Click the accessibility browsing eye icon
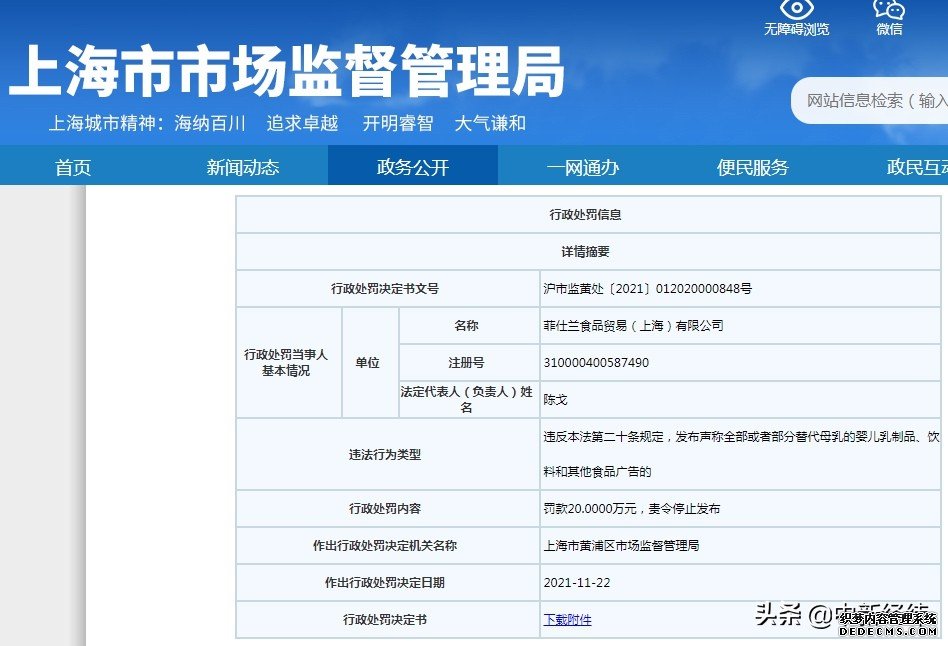The image size is (948, 646). click(796, 8)
